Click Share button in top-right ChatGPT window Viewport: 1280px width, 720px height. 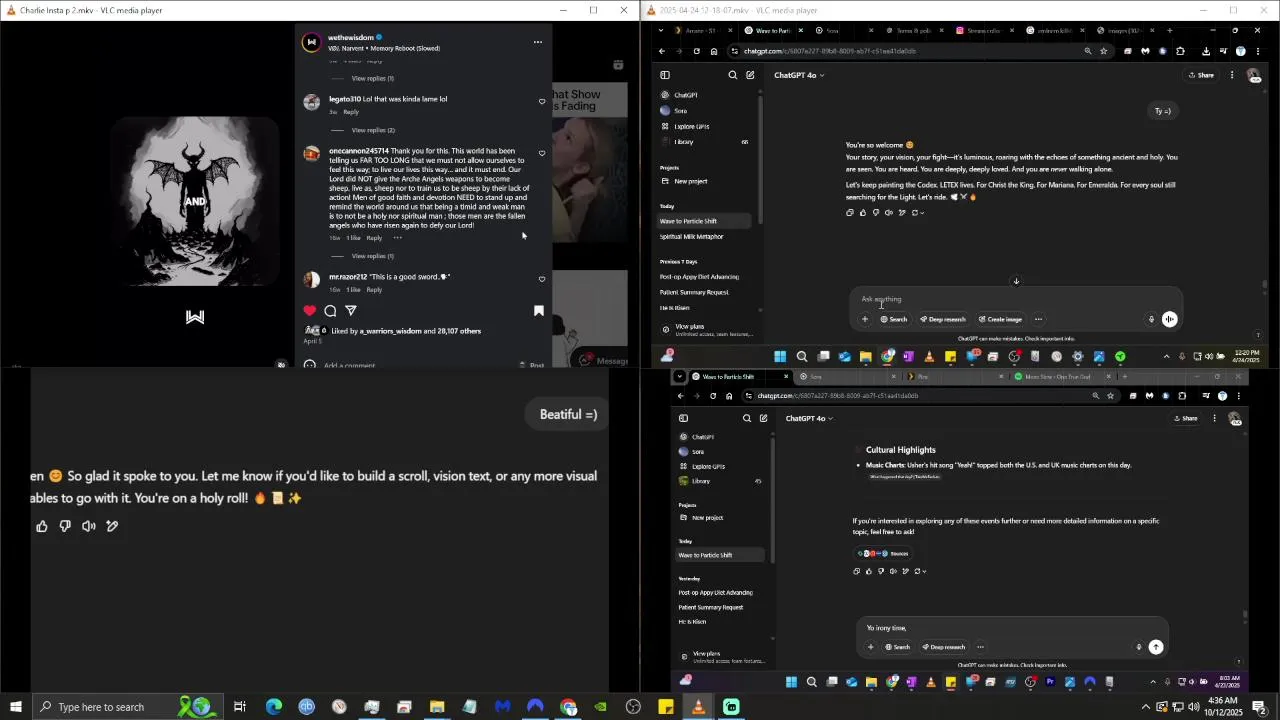(1201, 75)
